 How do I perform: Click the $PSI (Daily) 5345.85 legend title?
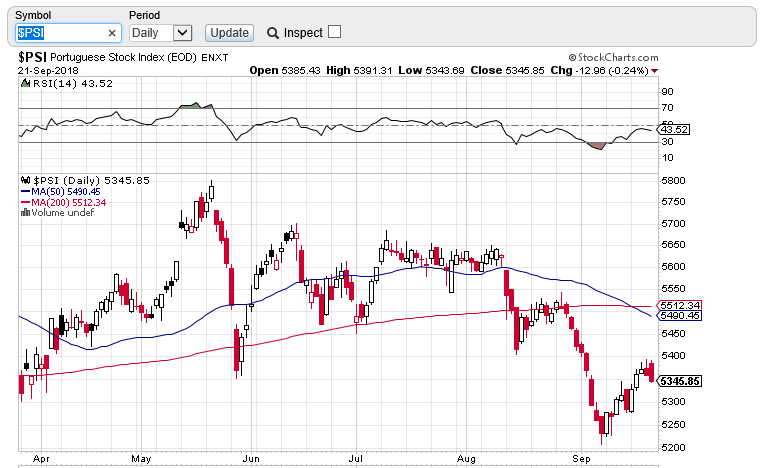tap(91, 181)
